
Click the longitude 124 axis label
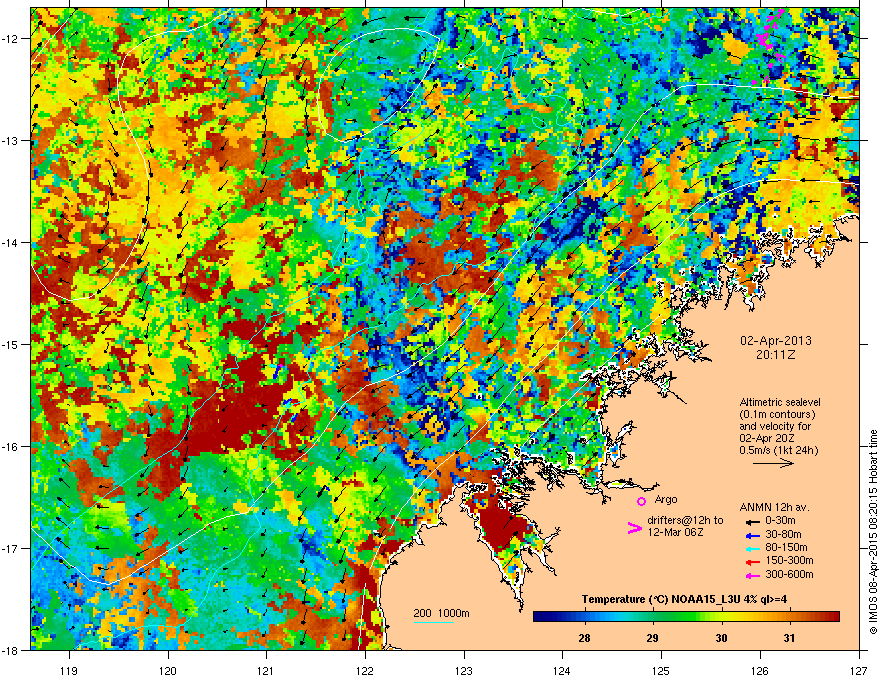pos(562,670)
